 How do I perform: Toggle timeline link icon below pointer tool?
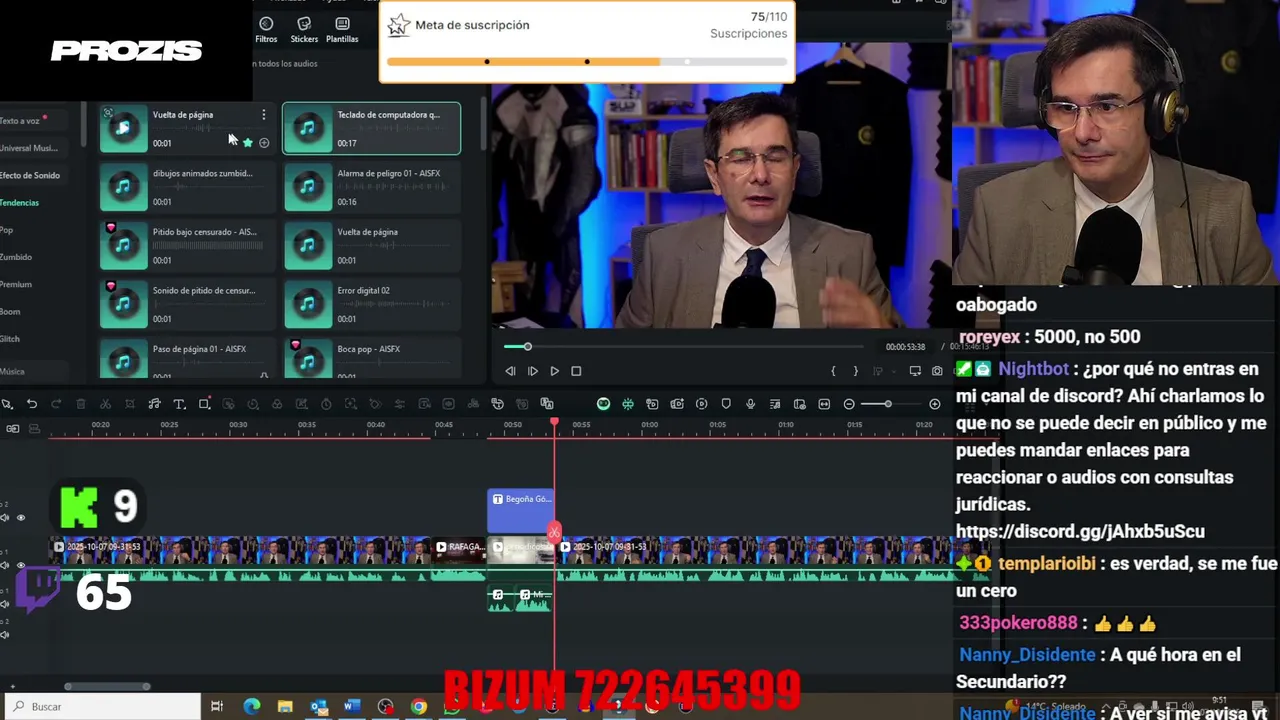(13, 428)
